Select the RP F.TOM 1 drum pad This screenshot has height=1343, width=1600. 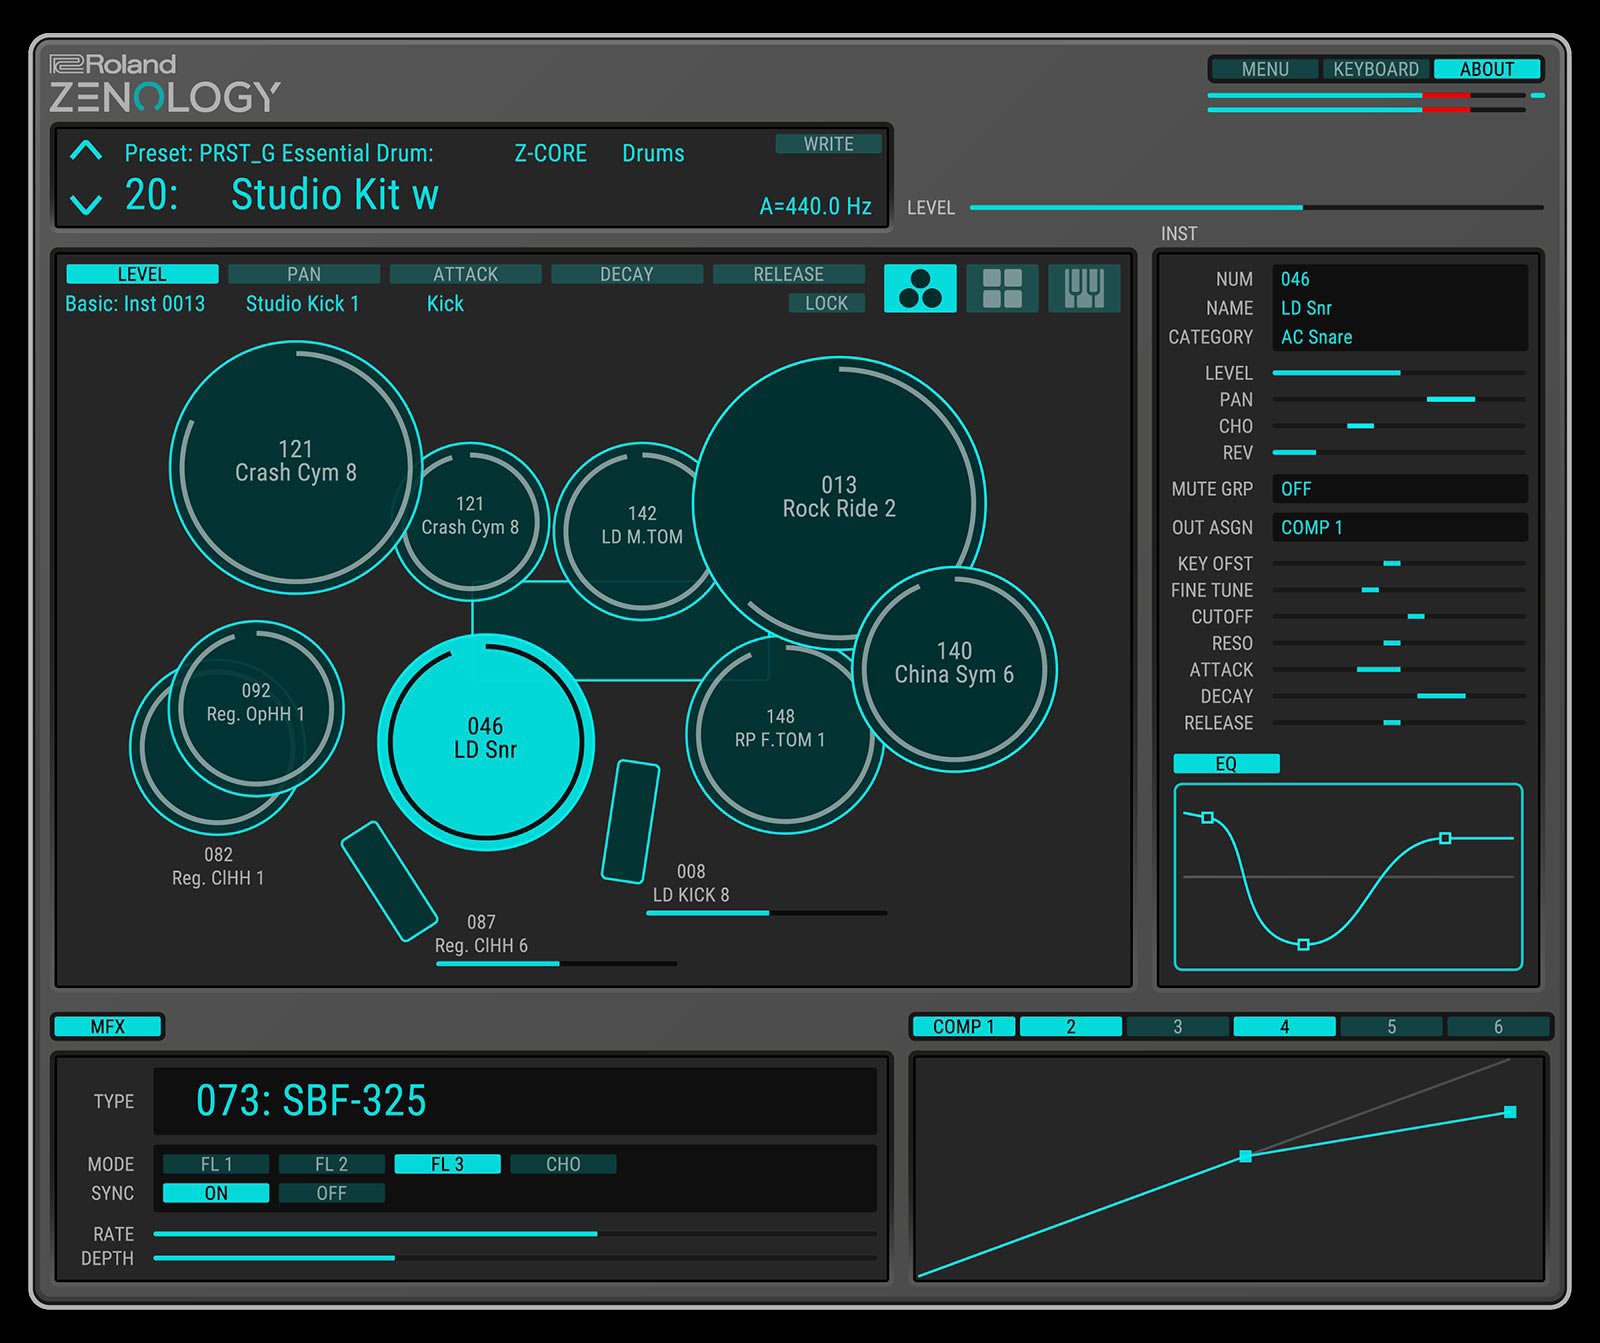779,729
